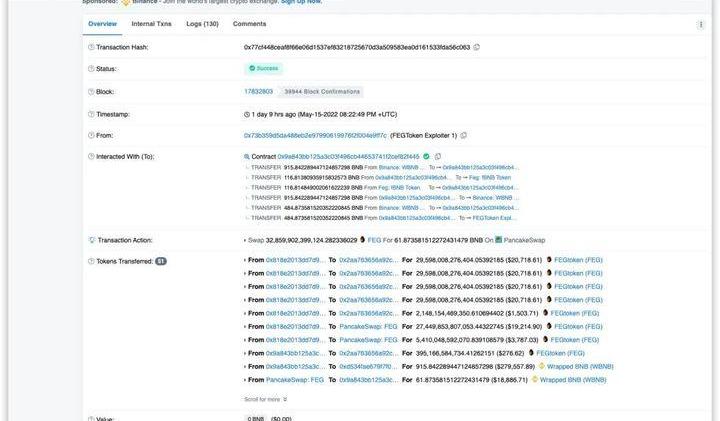Click help icon beside Timestamp label
This screenshot has width=720, height=421.
tap(91, 114)
